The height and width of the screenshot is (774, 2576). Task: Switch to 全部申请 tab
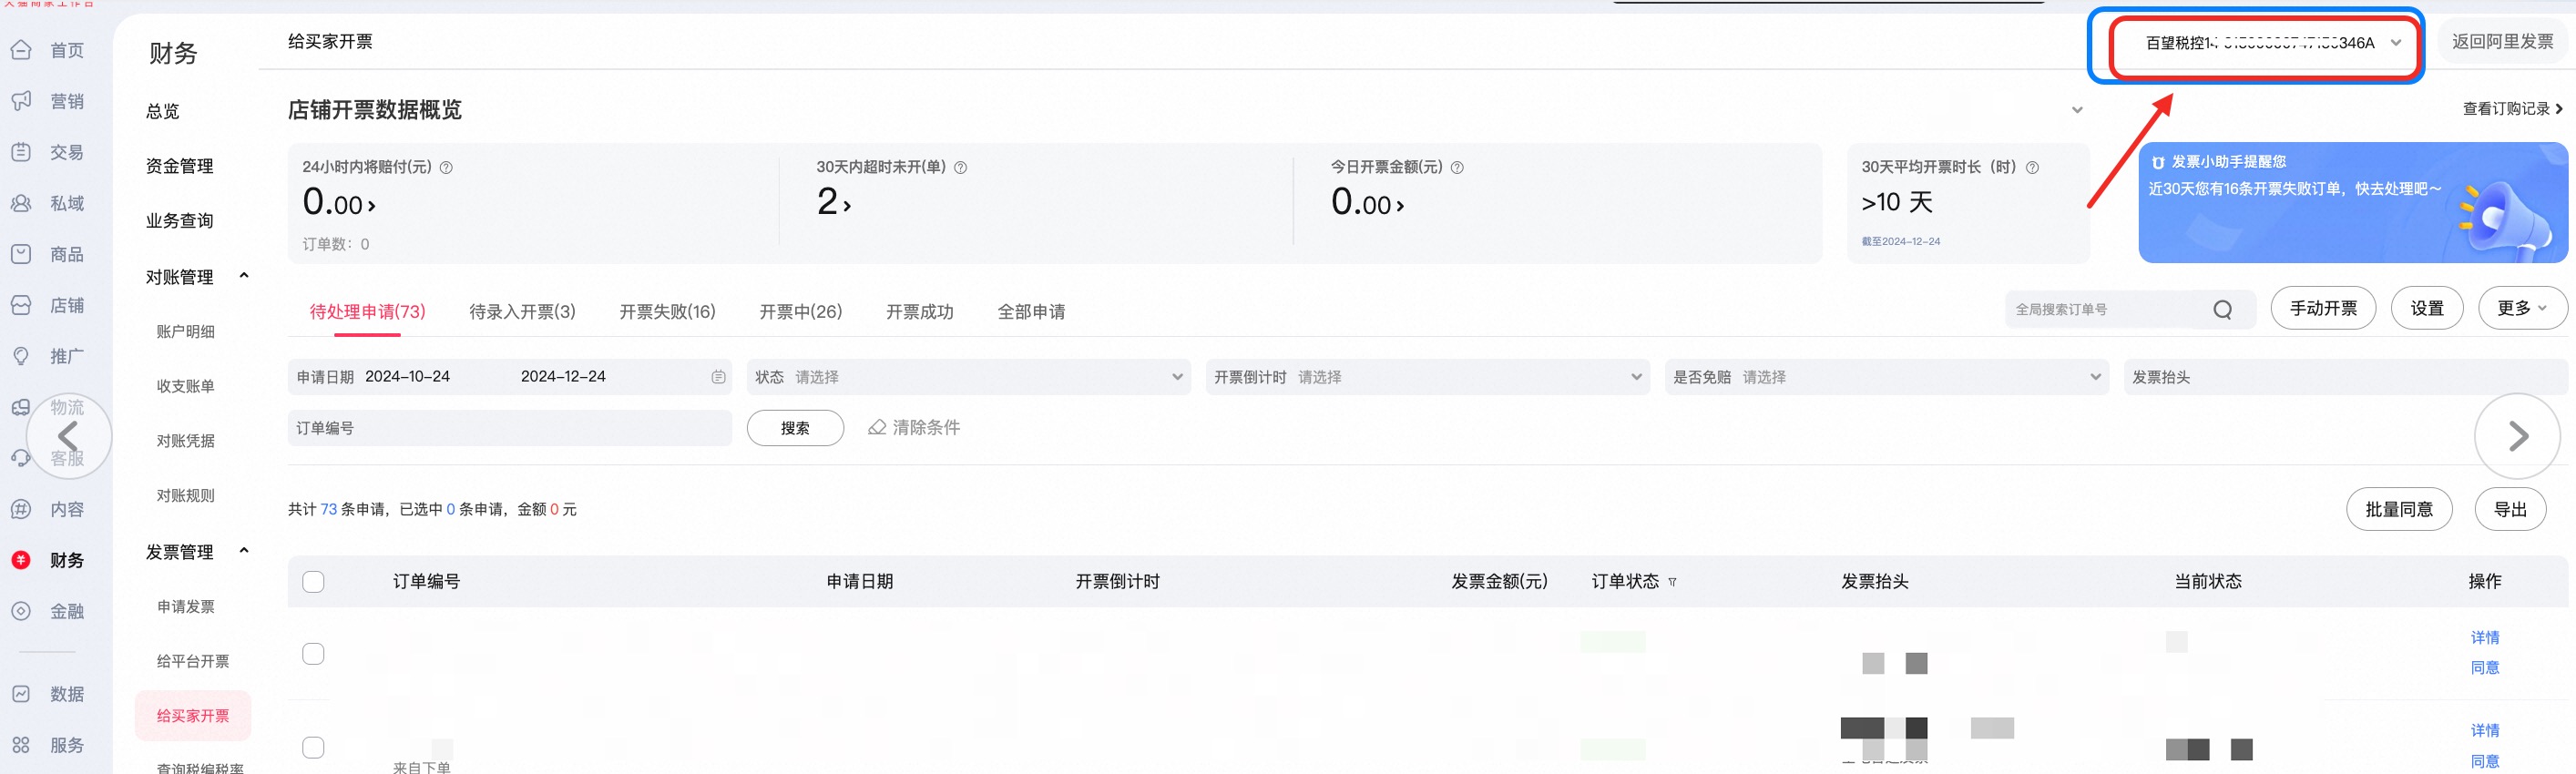[x=1032, y=312]
